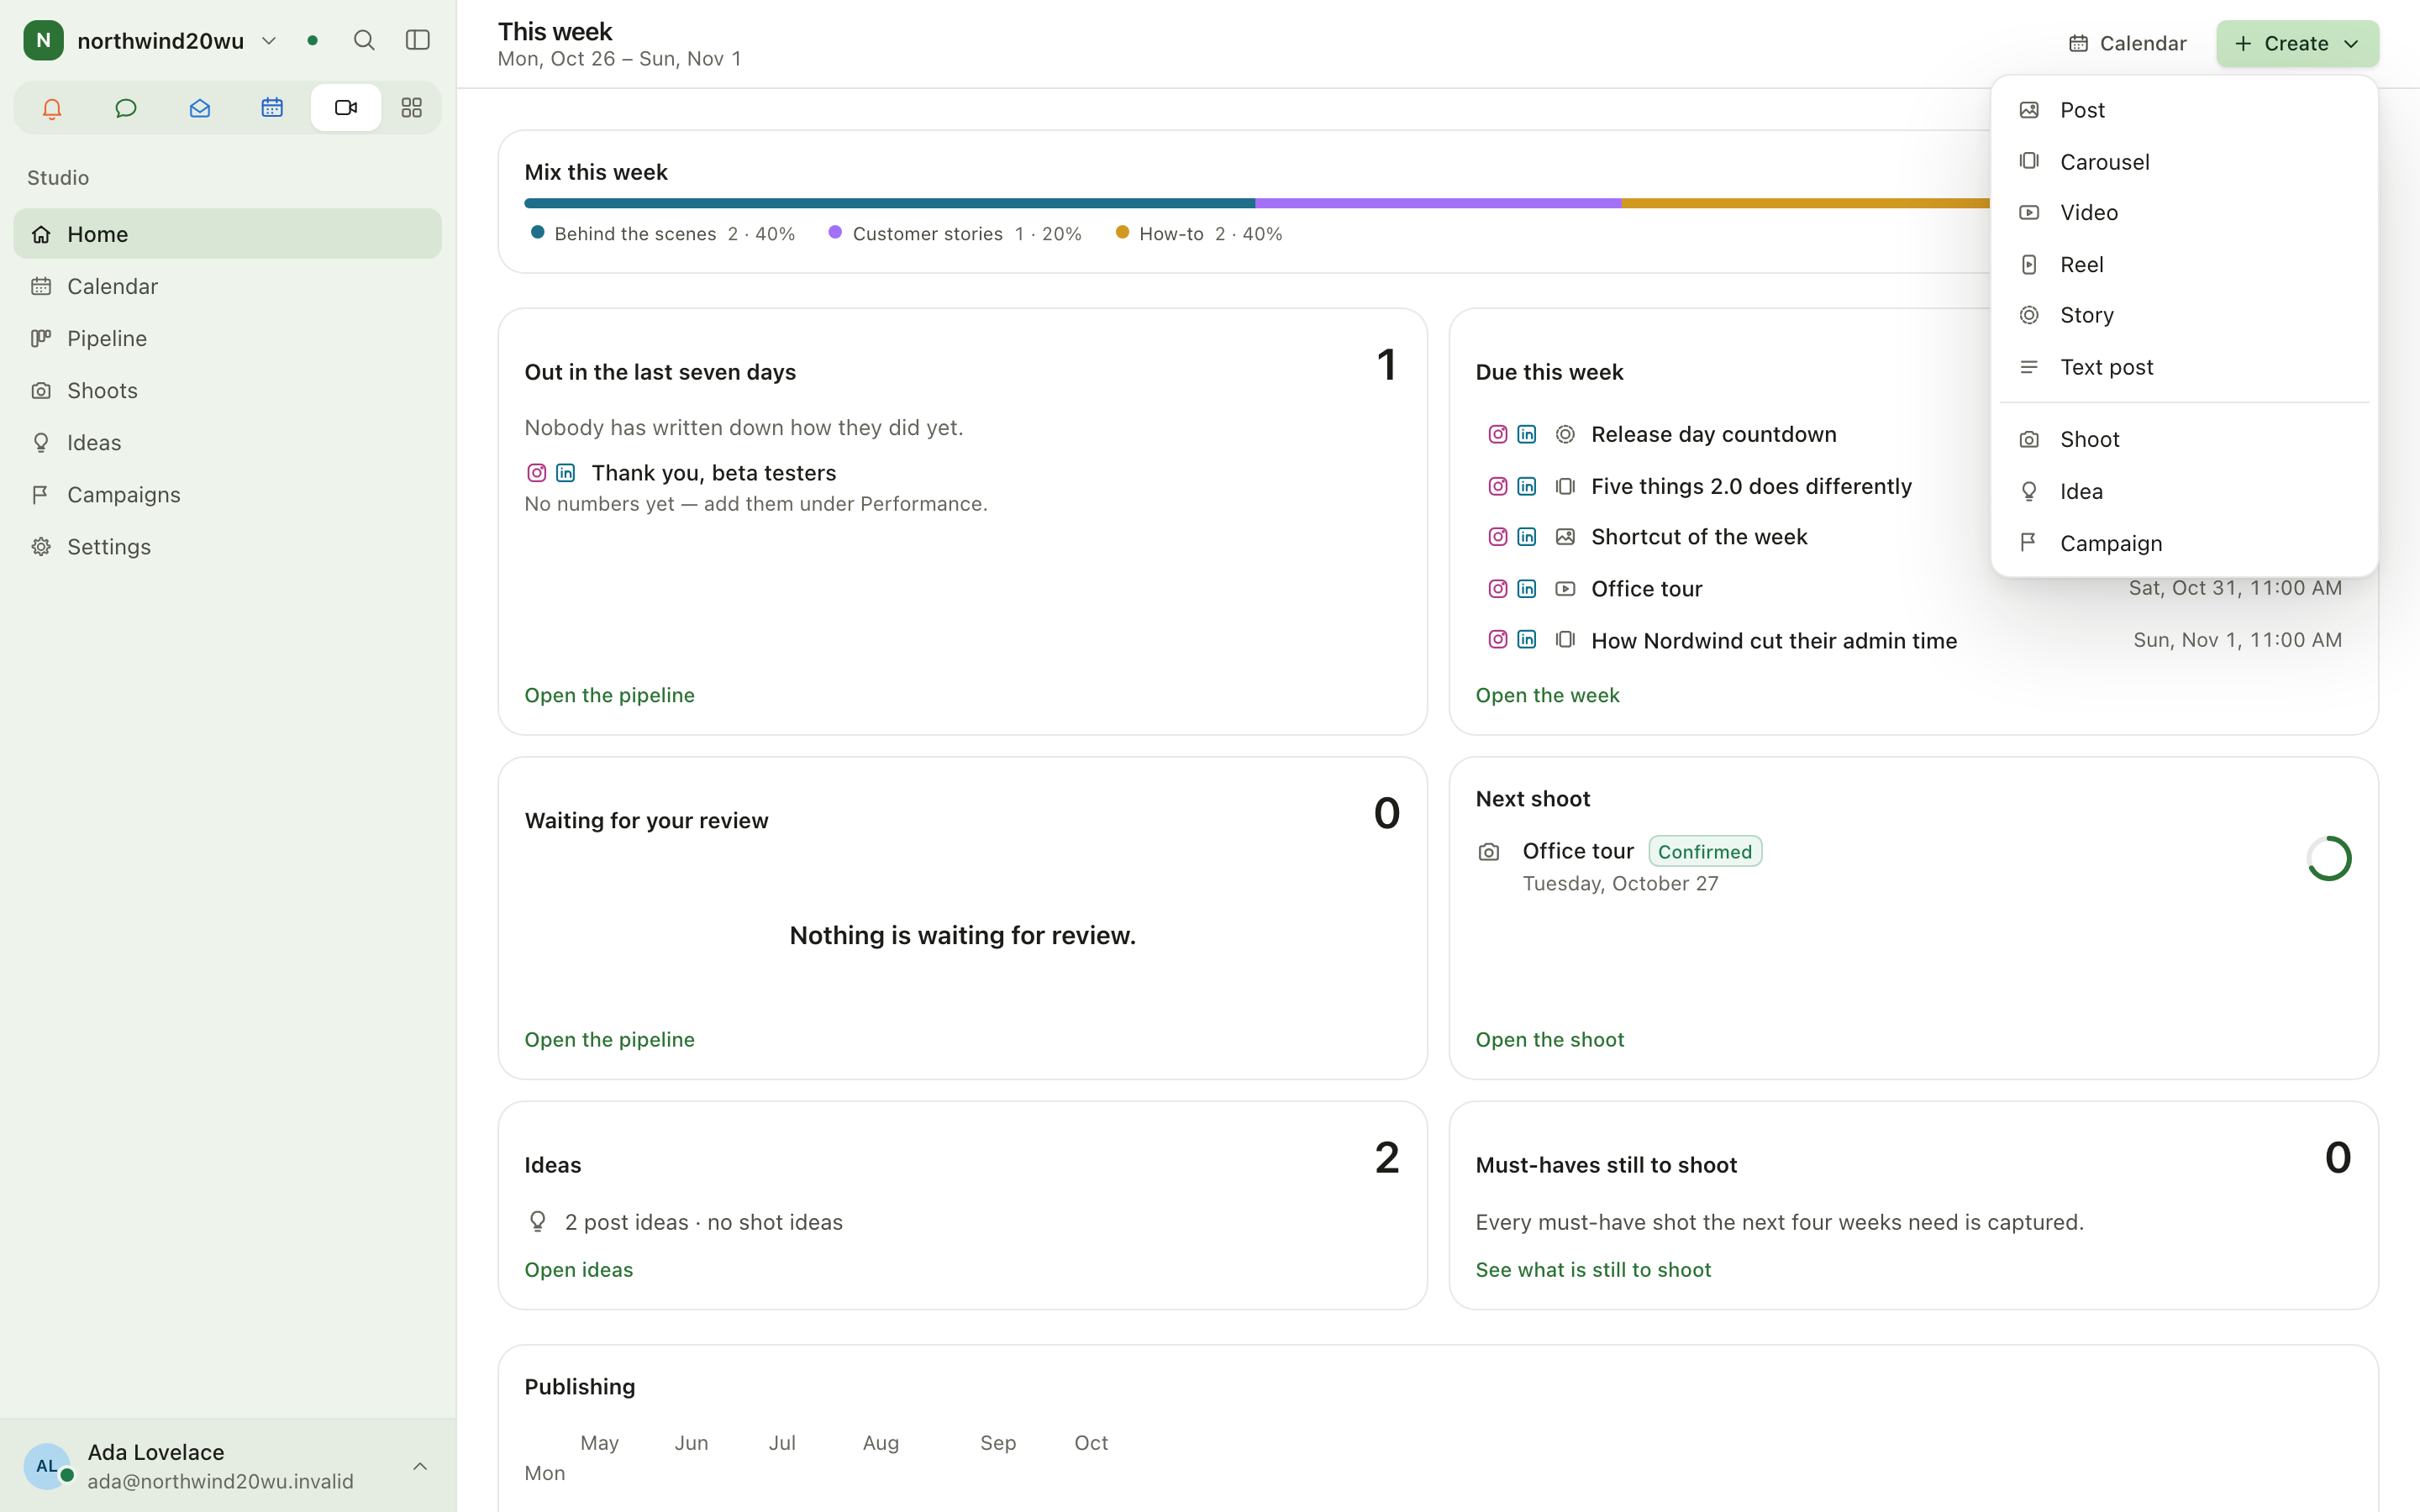Choose Video from the Create menu

(x=2184, y=212)
